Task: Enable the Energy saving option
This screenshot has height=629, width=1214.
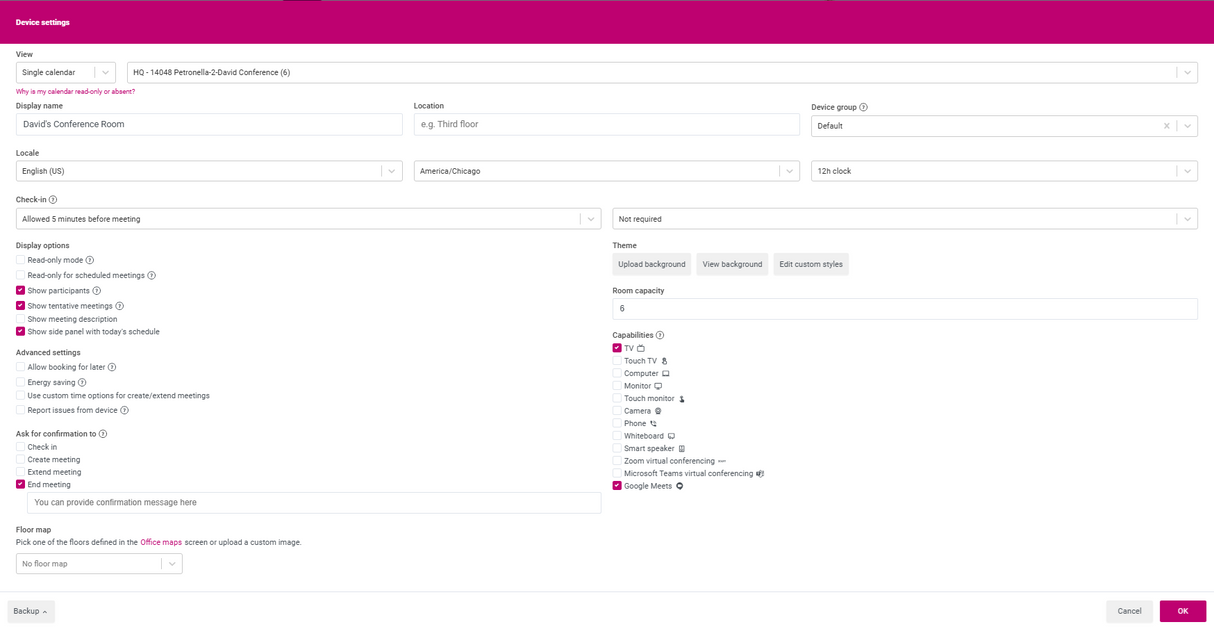Action: pos(20,381)
